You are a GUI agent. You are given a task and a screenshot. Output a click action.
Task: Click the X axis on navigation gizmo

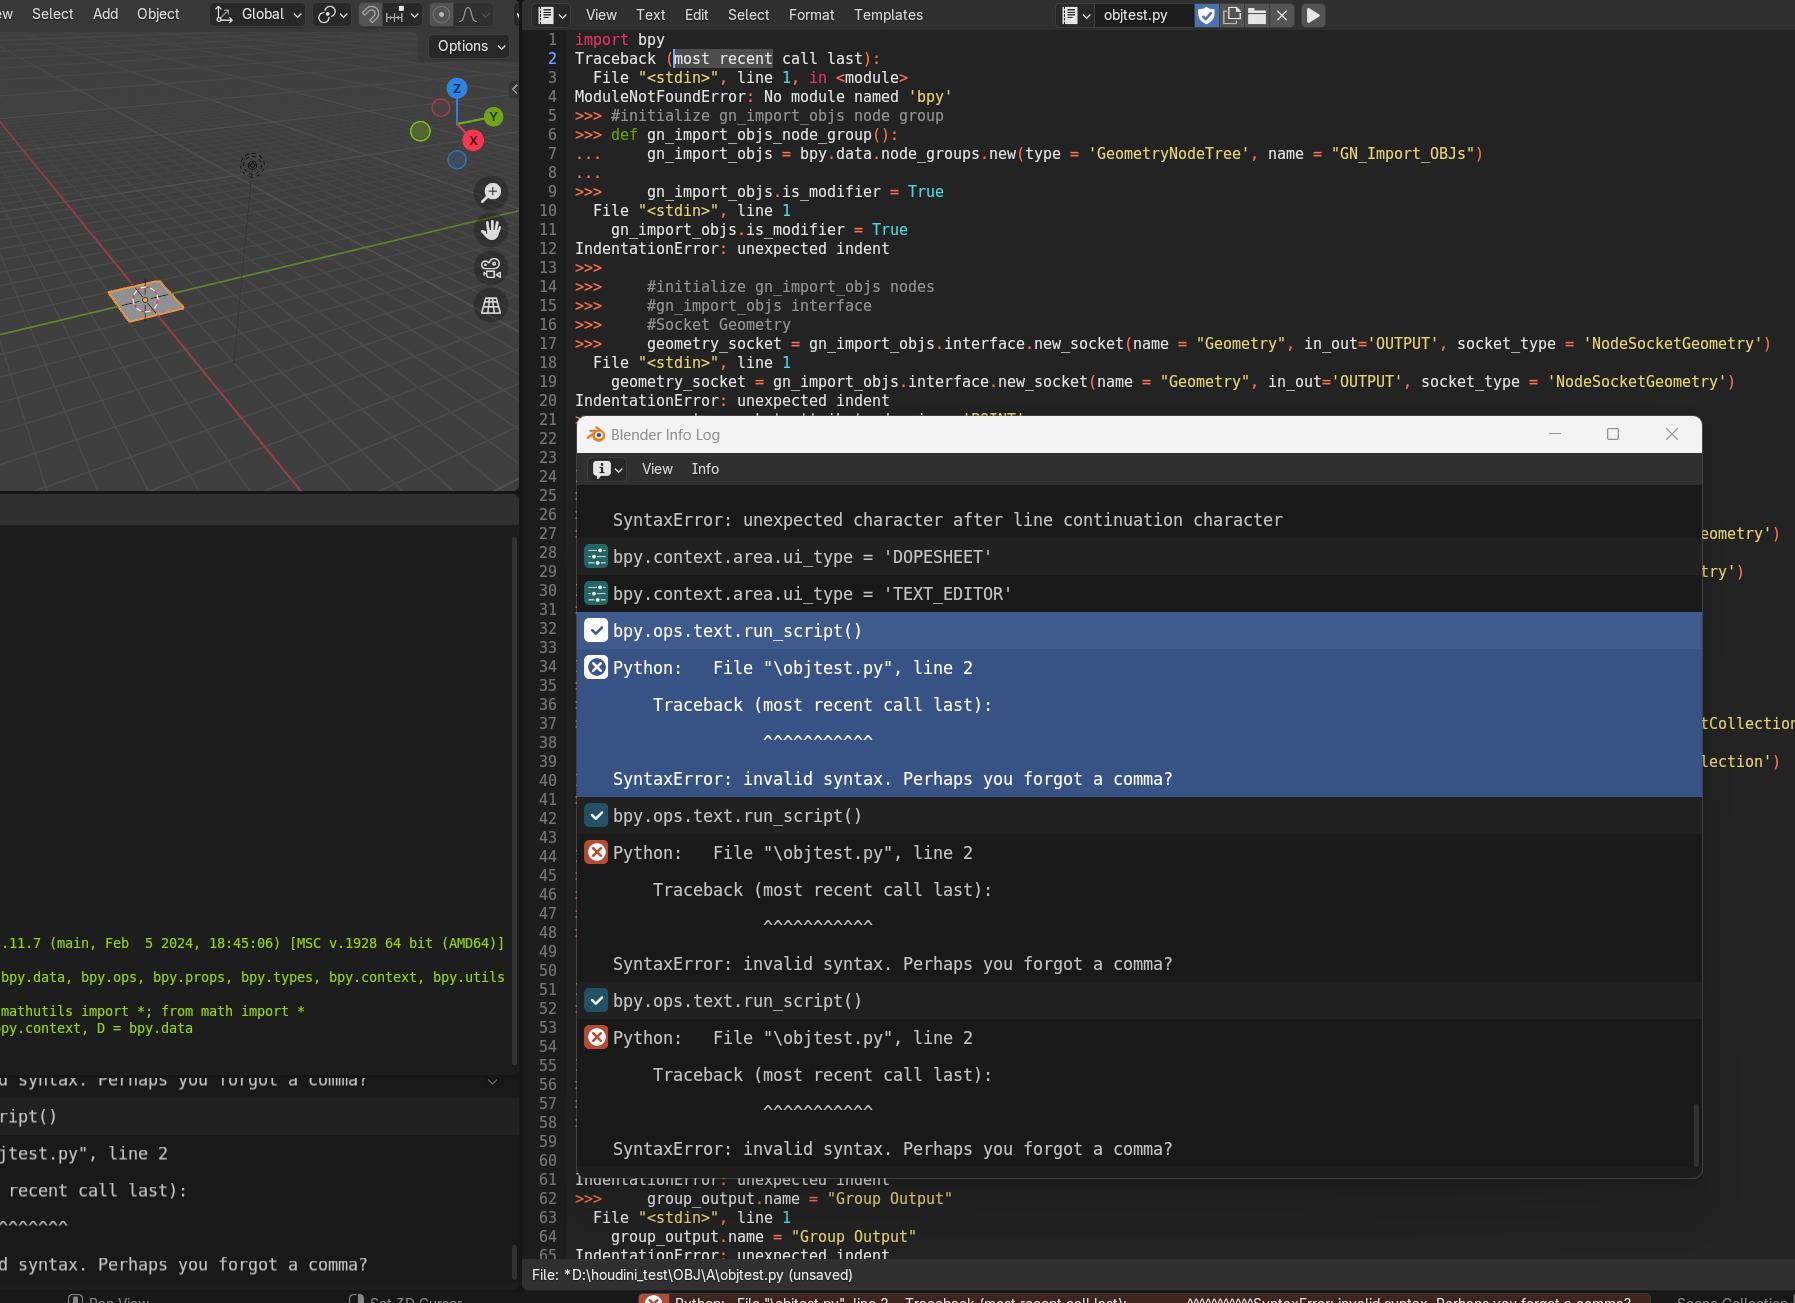point(473,141)
